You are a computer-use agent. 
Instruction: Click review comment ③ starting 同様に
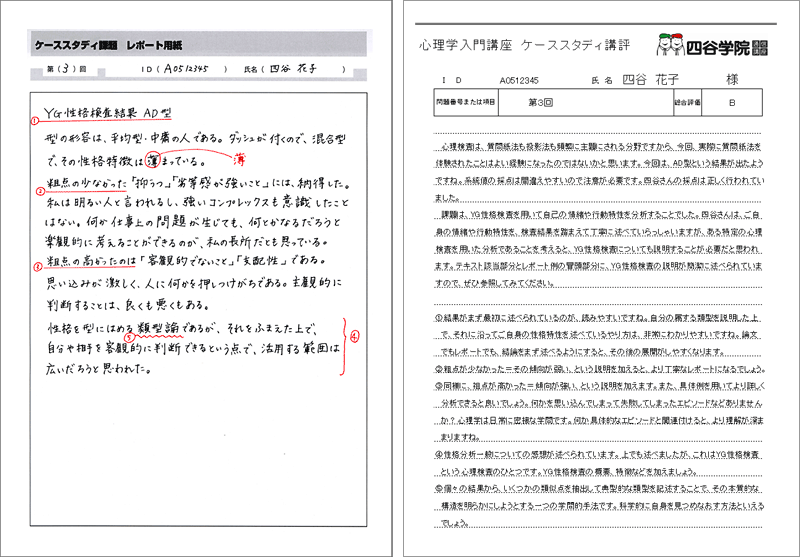coord(600,412)
